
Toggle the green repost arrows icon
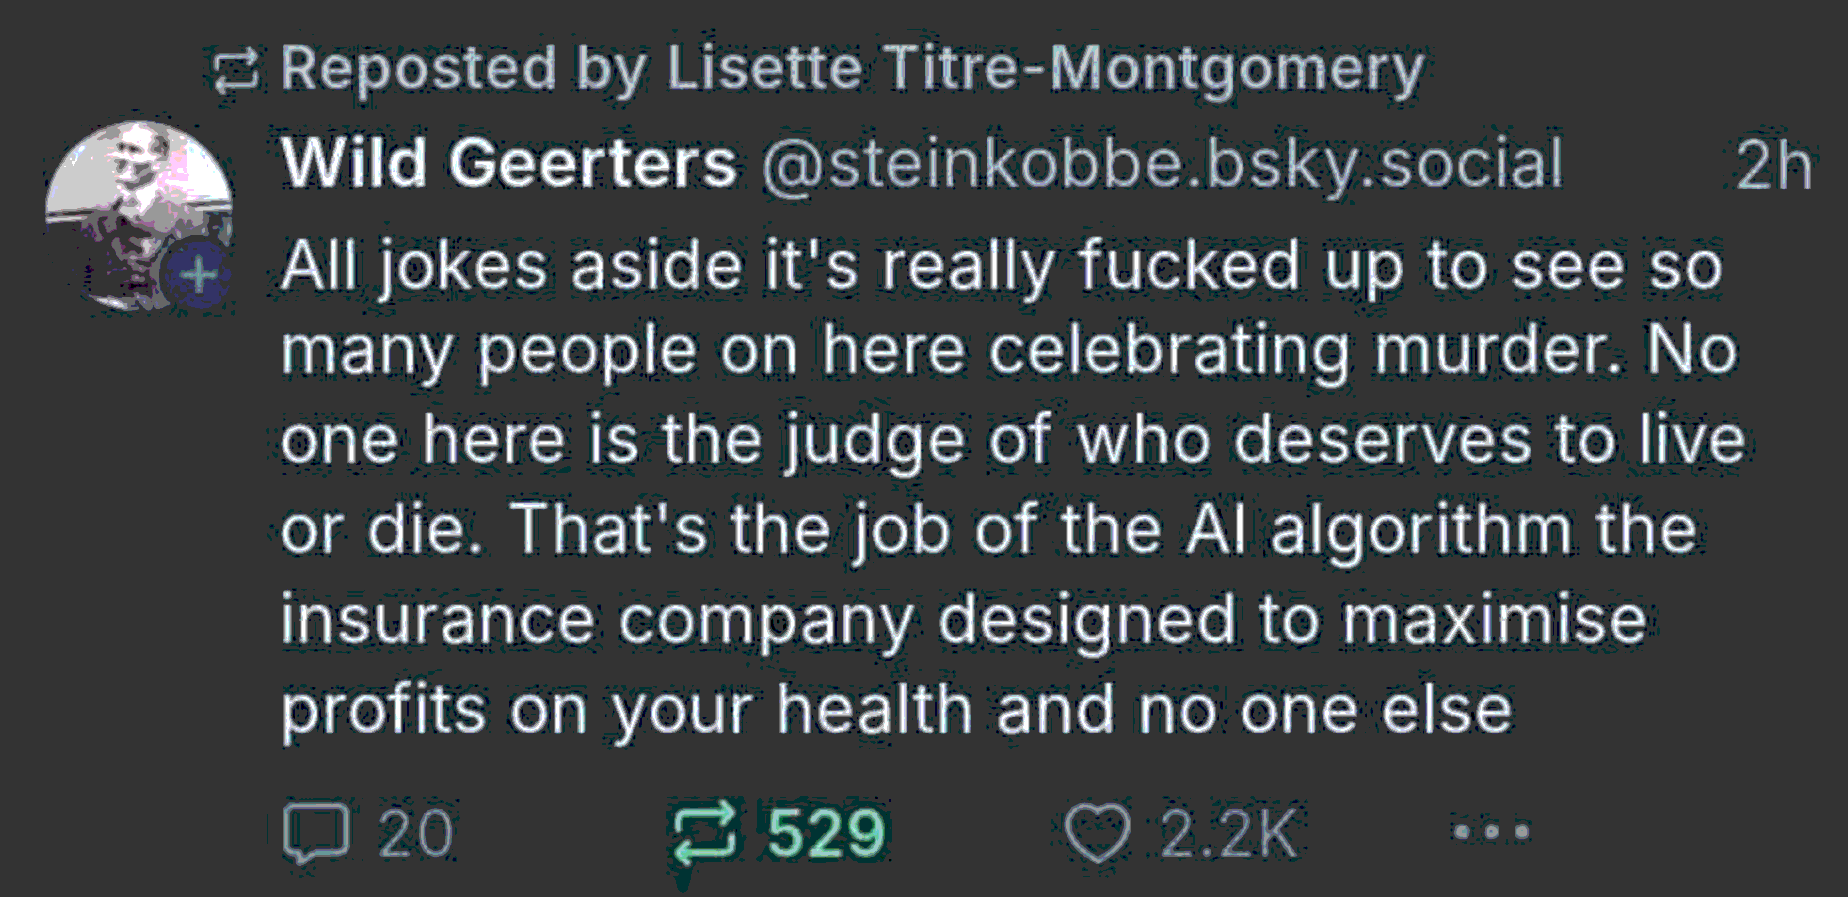(703, 832)
